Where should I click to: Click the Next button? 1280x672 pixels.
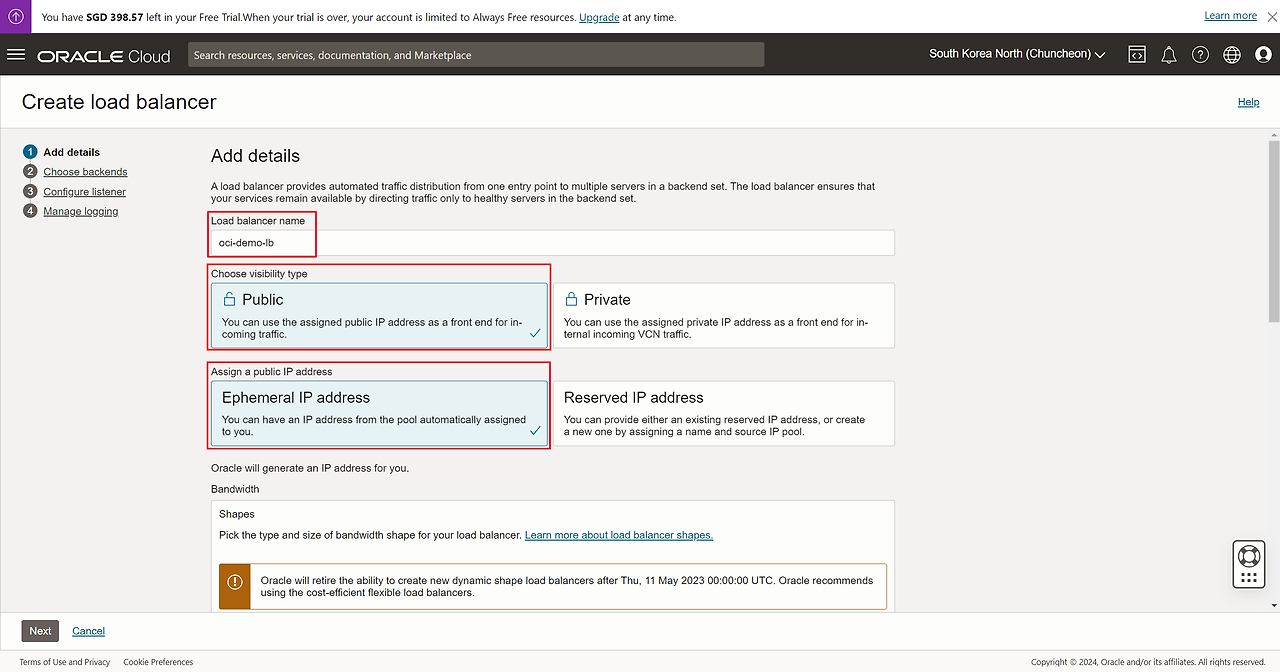point(40,631)
